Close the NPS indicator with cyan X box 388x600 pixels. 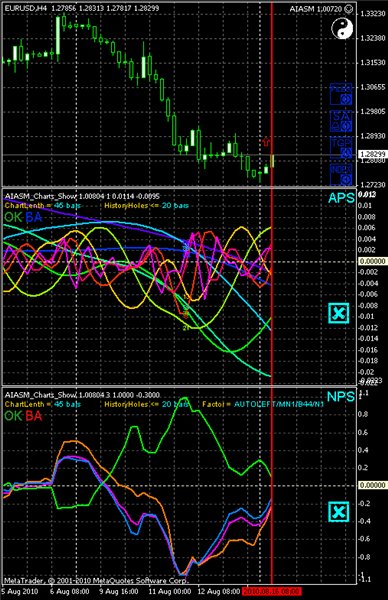[x=339, y=512]
